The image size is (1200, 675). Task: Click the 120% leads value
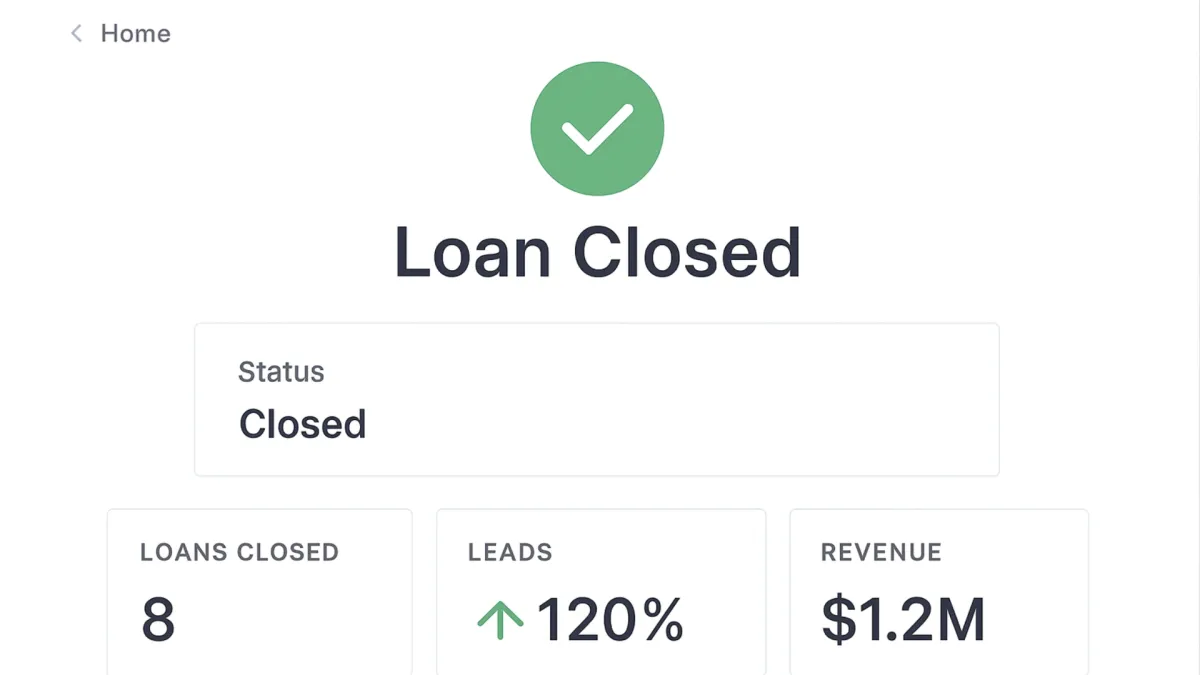[x=610, y=619]
